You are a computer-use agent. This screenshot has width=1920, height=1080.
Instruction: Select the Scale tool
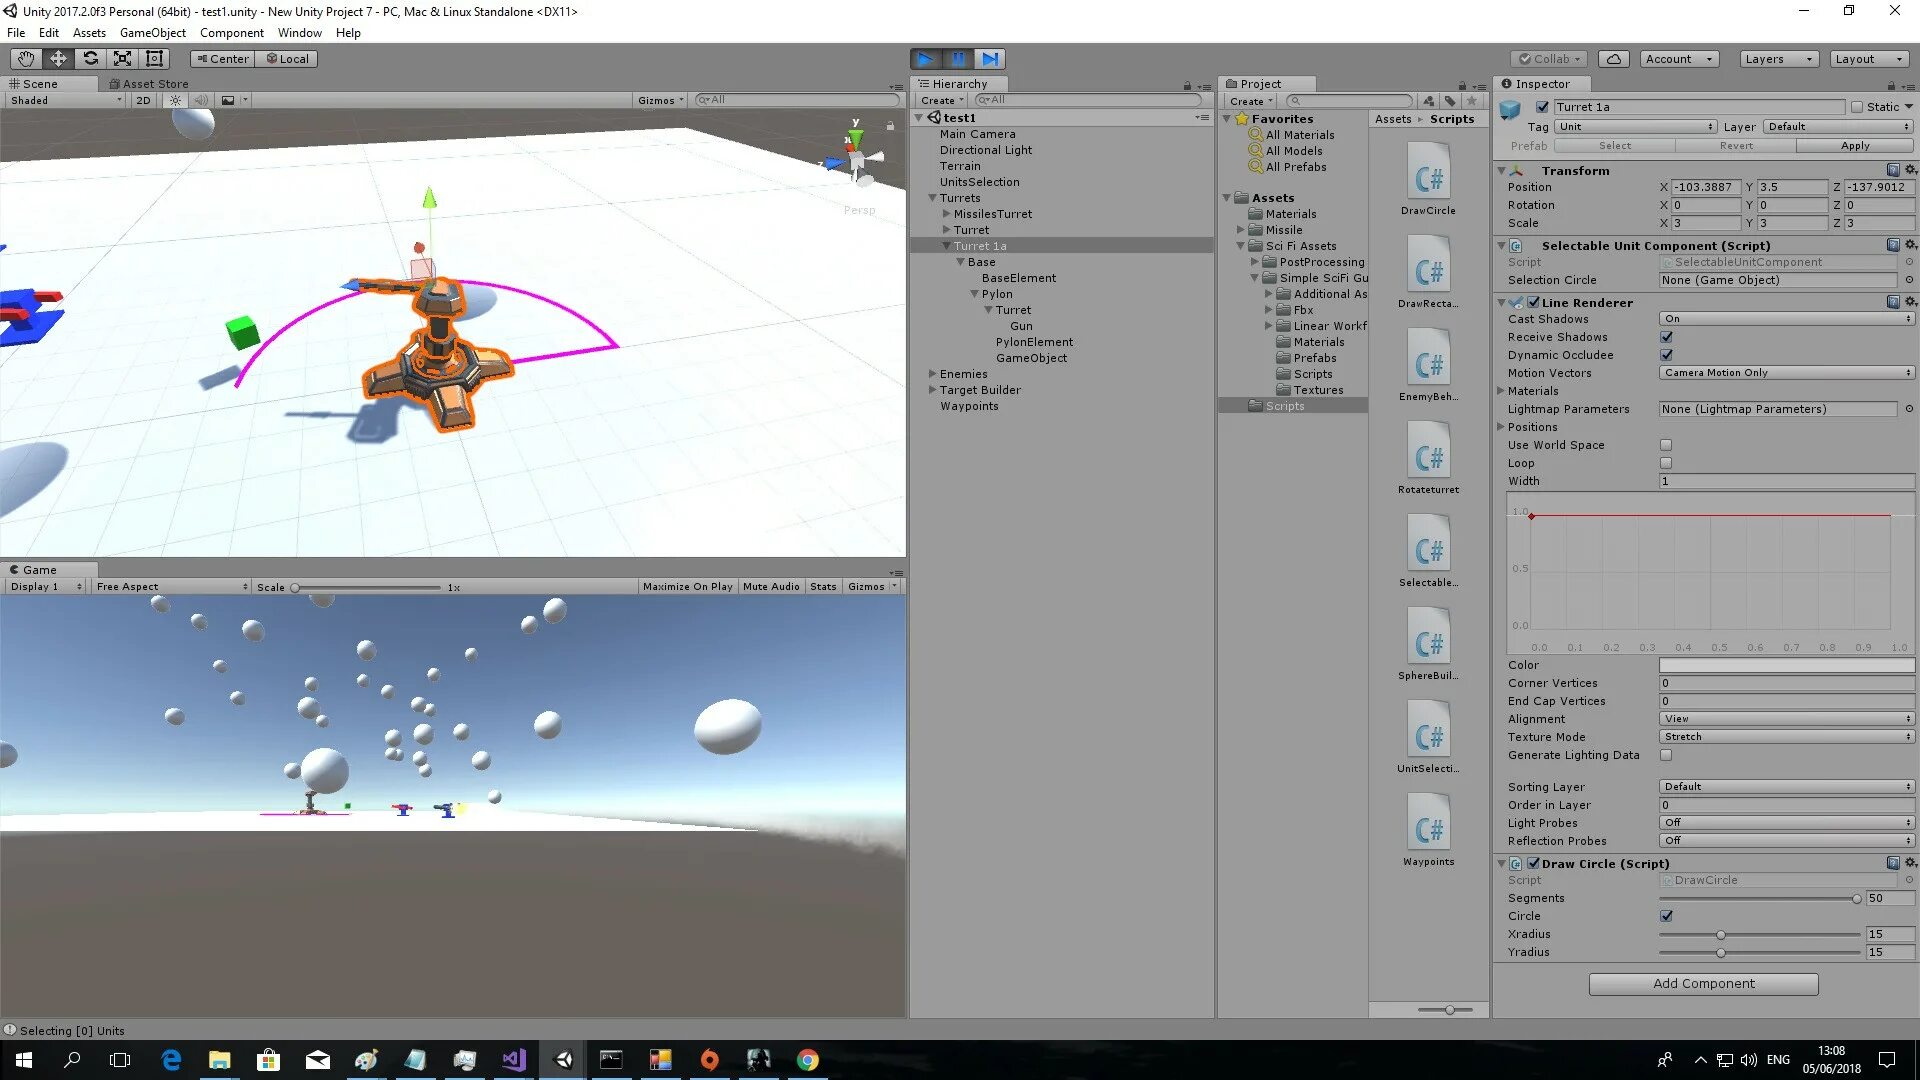coord(122,59)
